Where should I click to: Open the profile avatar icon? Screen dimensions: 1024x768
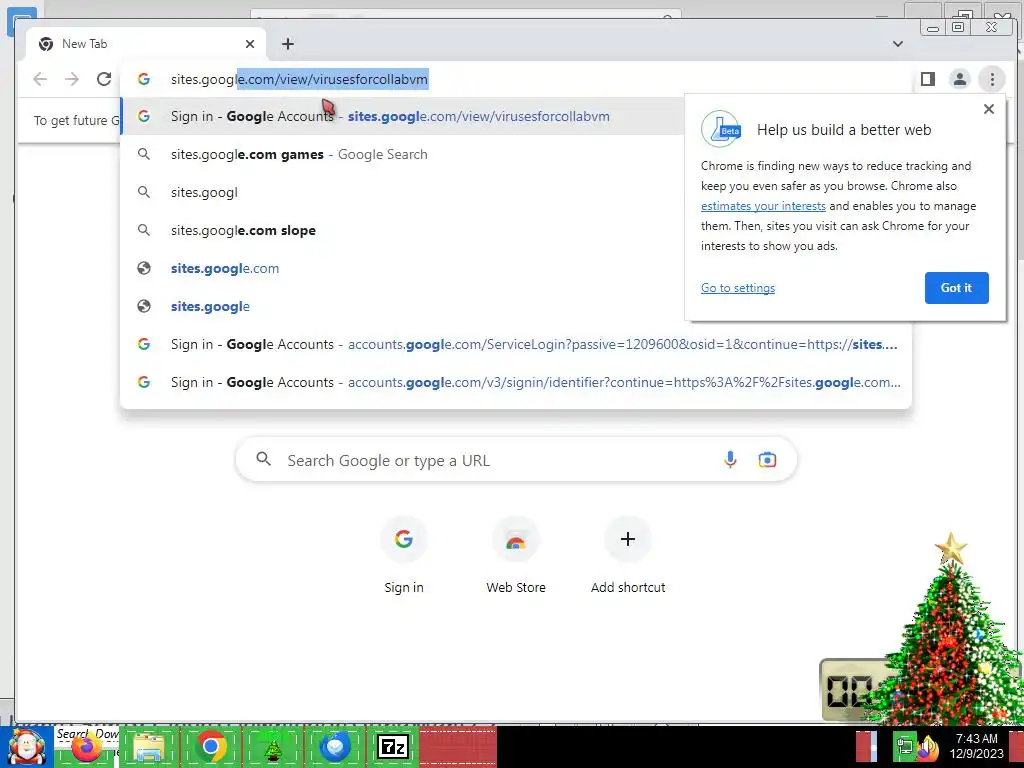coord(959,79)
